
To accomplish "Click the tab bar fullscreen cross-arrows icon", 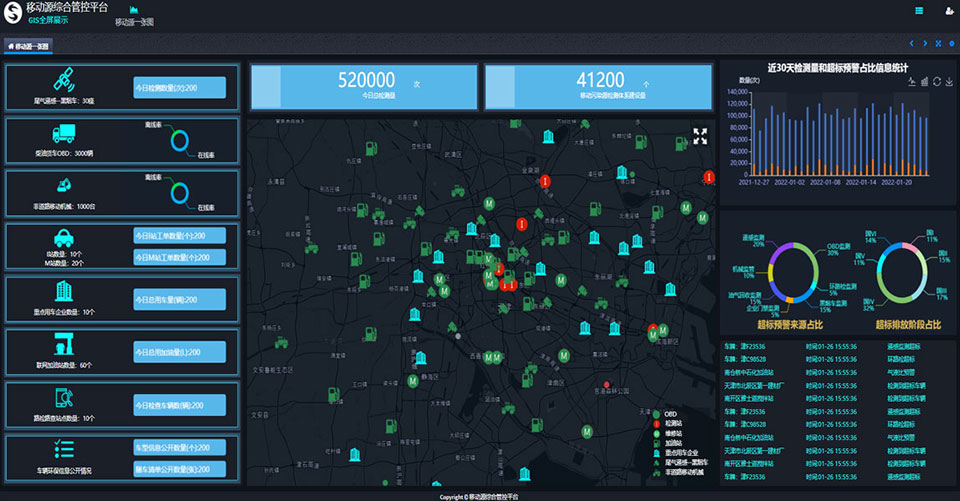I will (x=938, y=44).
